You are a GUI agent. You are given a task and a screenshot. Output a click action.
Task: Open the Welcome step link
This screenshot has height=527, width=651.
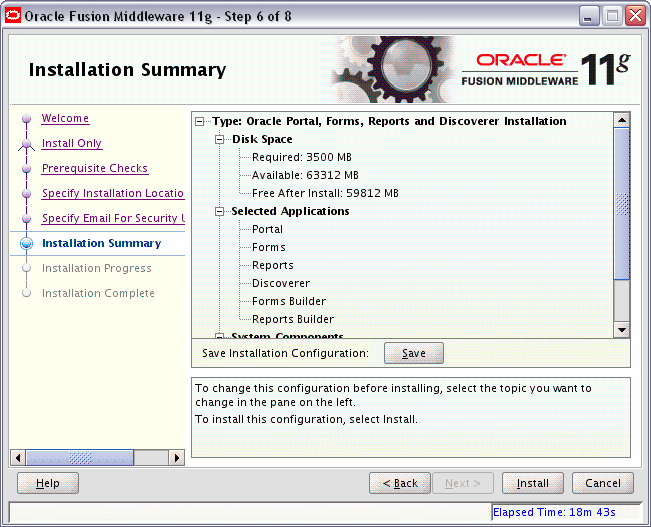65,118
